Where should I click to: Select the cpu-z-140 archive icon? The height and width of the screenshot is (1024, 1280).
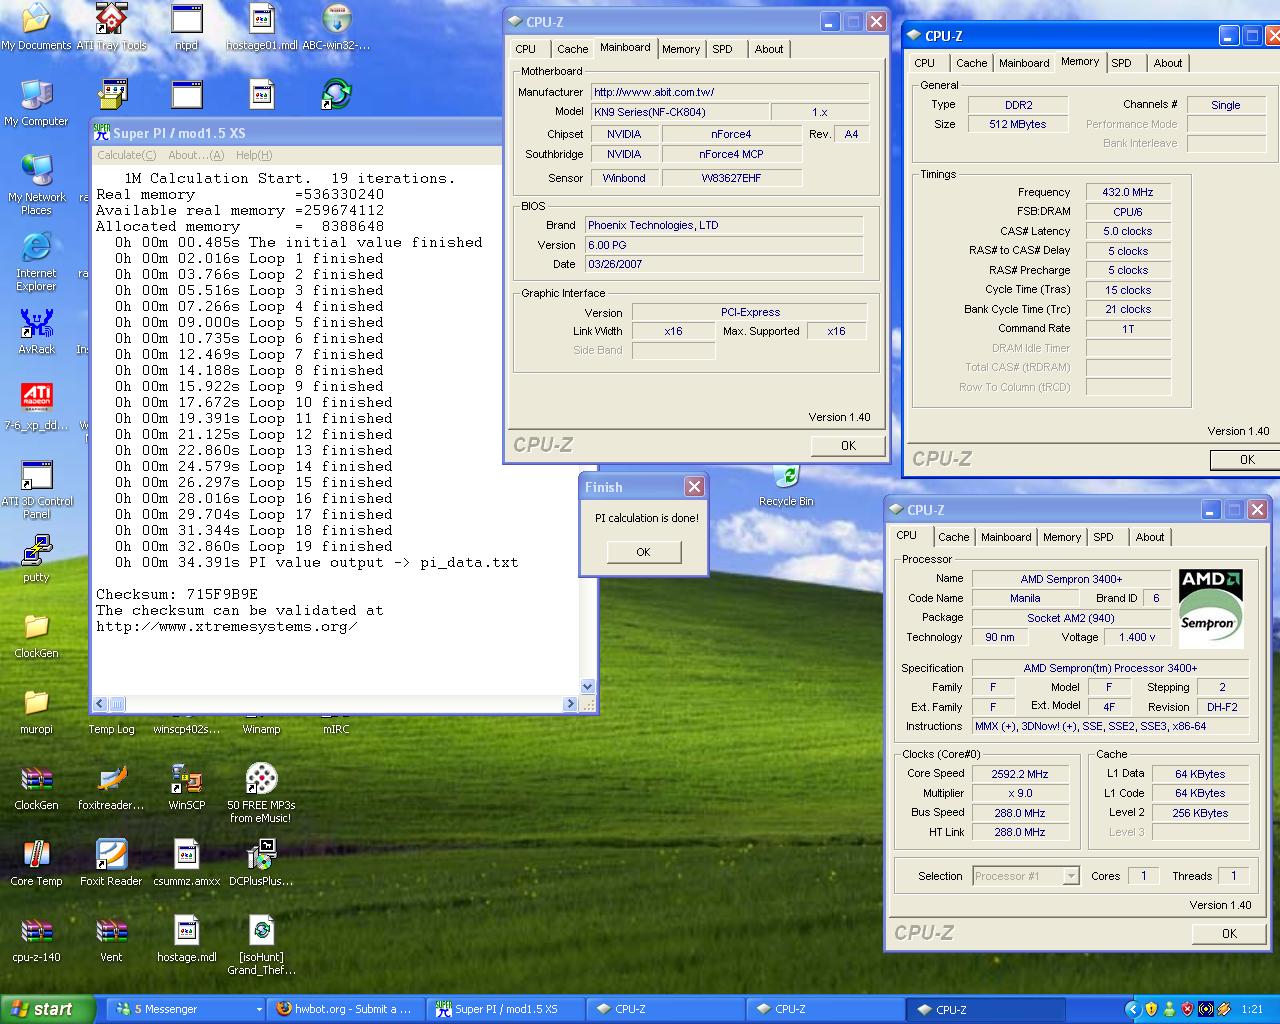coord(36,939)
